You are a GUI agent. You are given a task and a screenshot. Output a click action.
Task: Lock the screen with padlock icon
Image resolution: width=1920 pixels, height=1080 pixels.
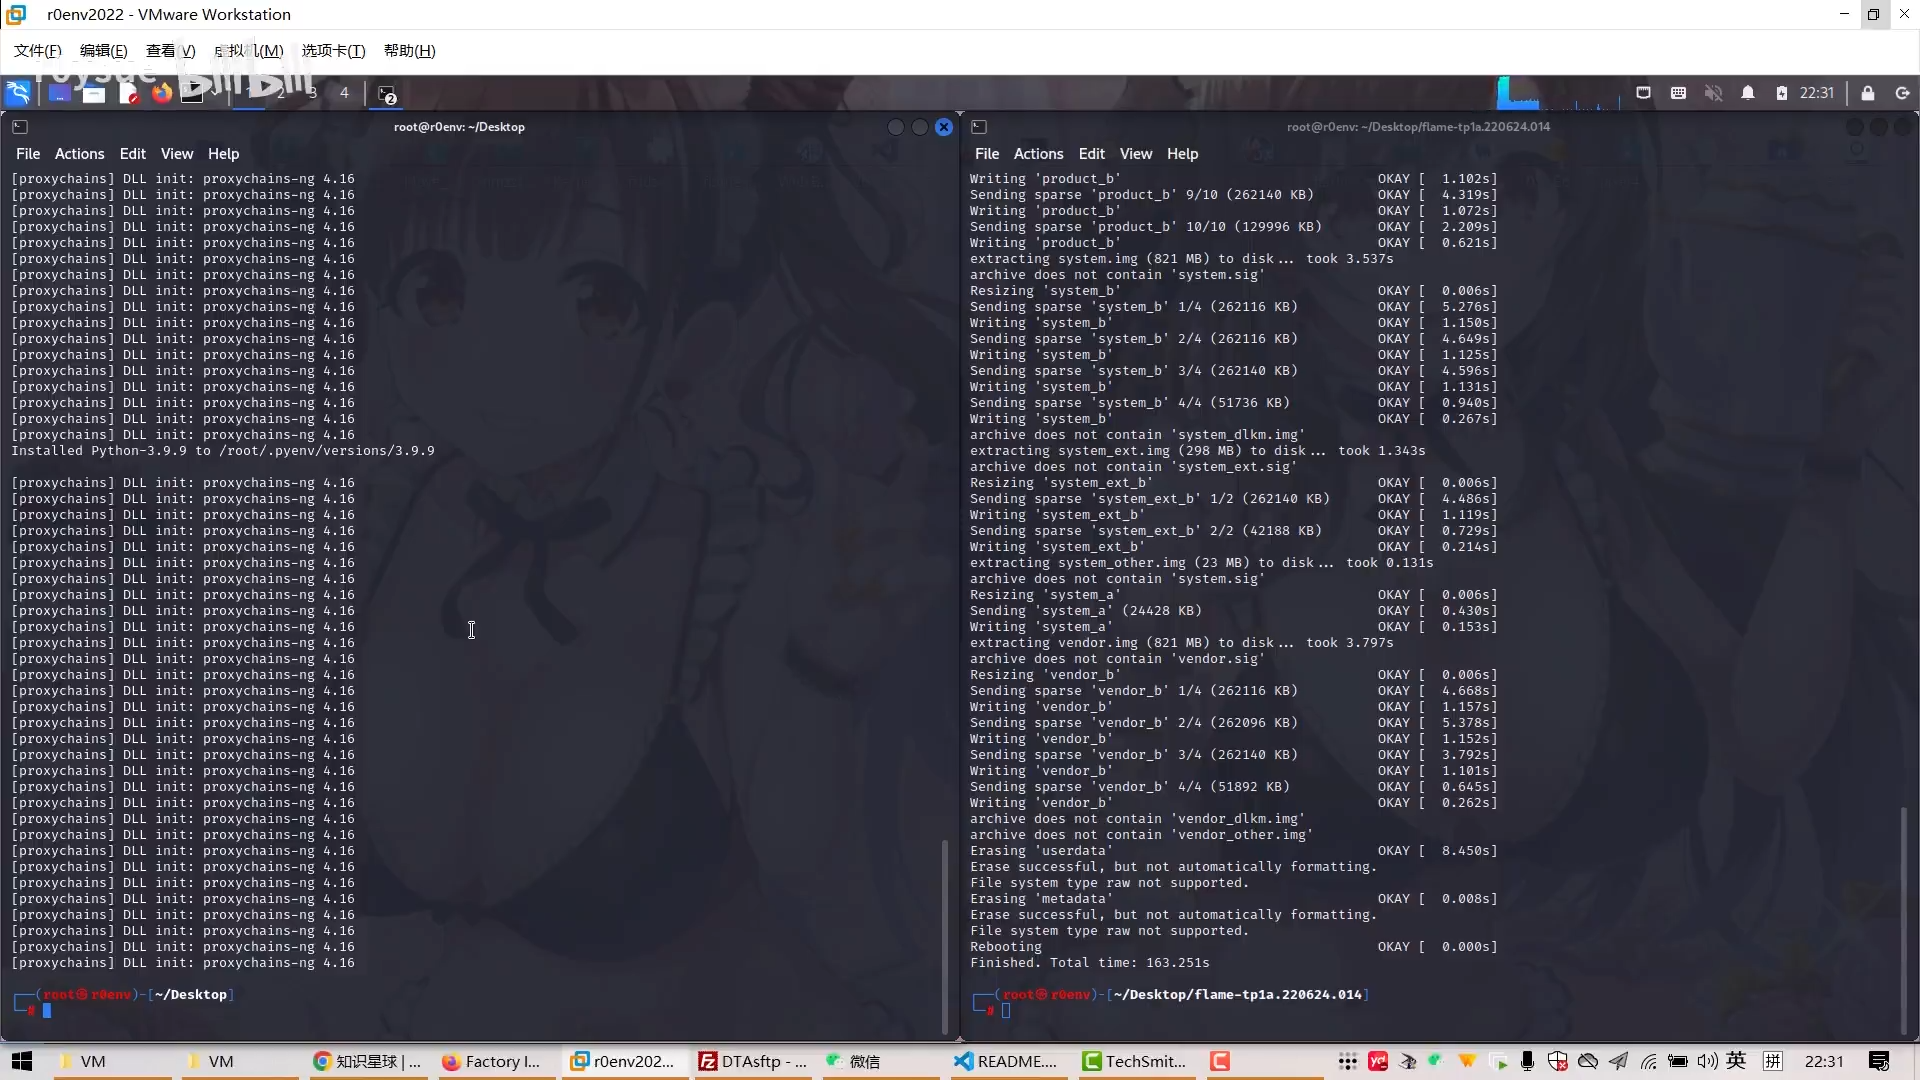tap(1867, 93)
